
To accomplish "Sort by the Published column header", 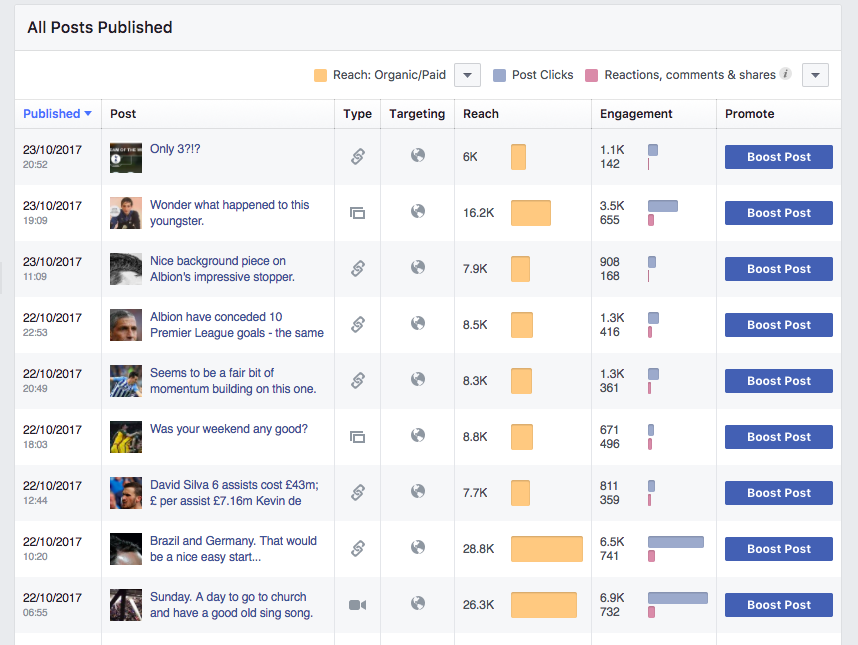I will (57, 114).
